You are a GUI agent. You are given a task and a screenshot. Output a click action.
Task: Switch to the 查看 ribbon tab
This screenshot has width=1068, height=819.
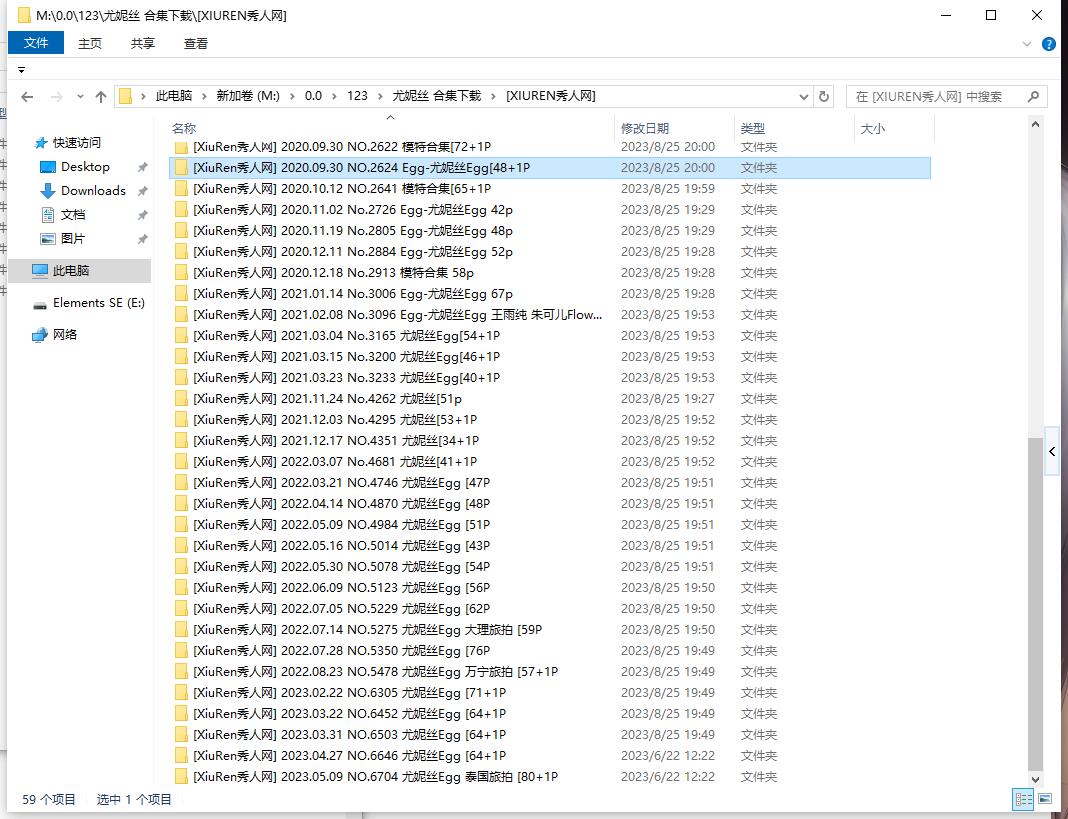[x=196, y=44]
